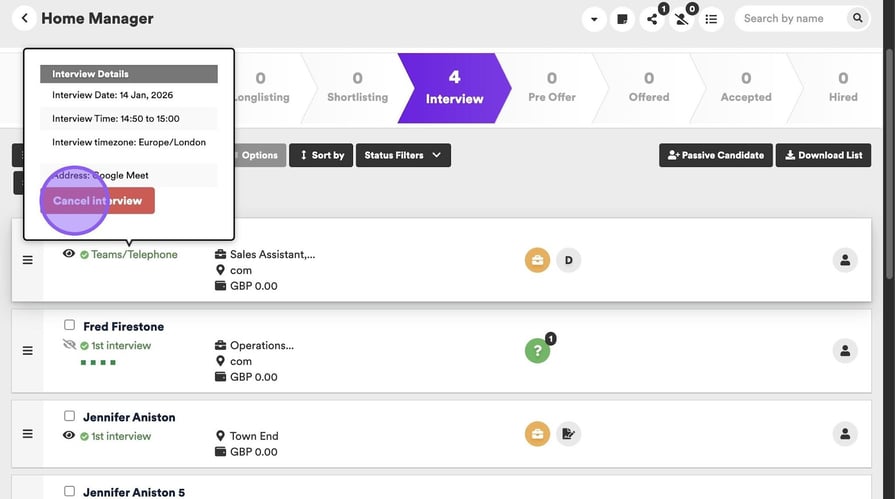
Task: Open Fred Firestone's profile person icon
Action: click(x=845, y=351)
